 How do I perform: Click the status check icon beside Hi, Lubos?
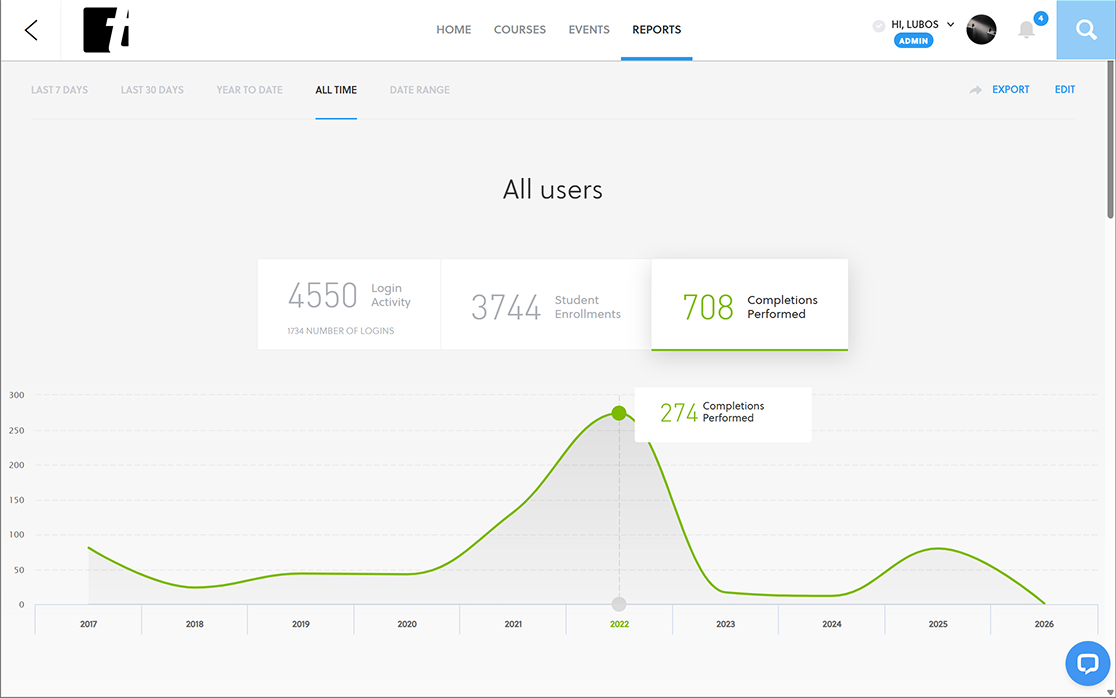click(878, 26)
